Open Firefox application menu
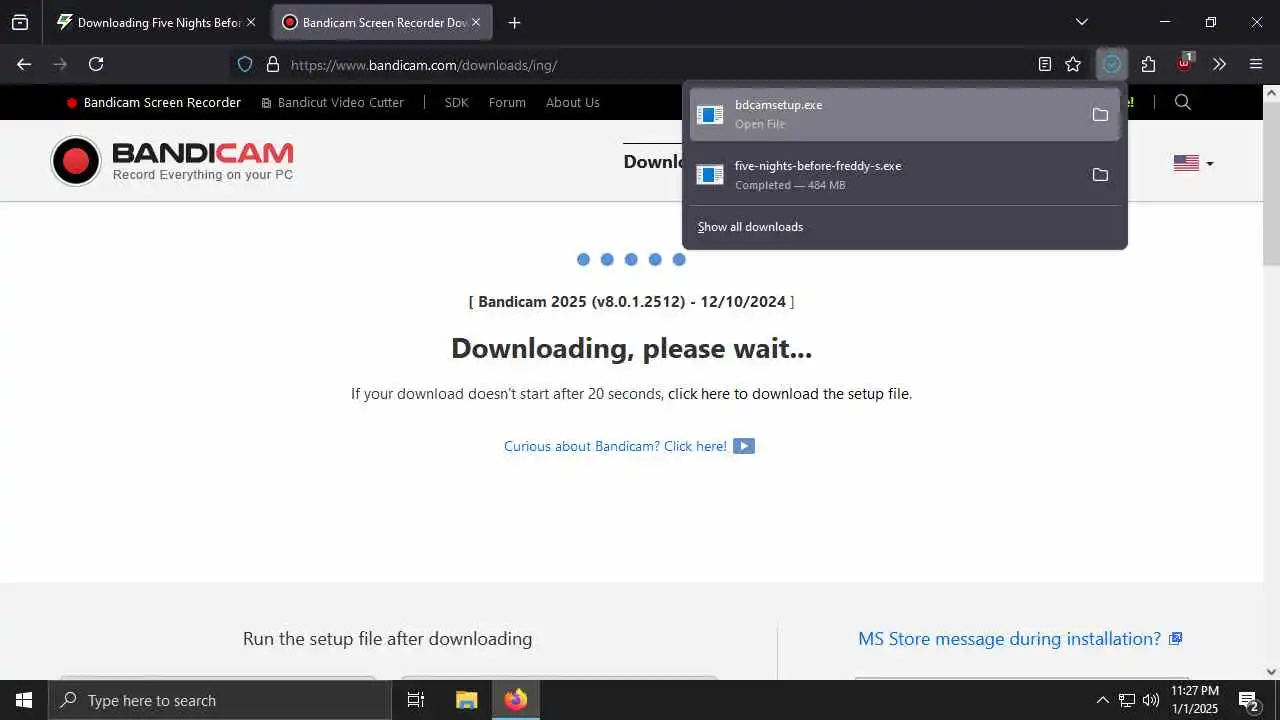The width and height of the screenshot is (1280, 720). click(1256, 64)
